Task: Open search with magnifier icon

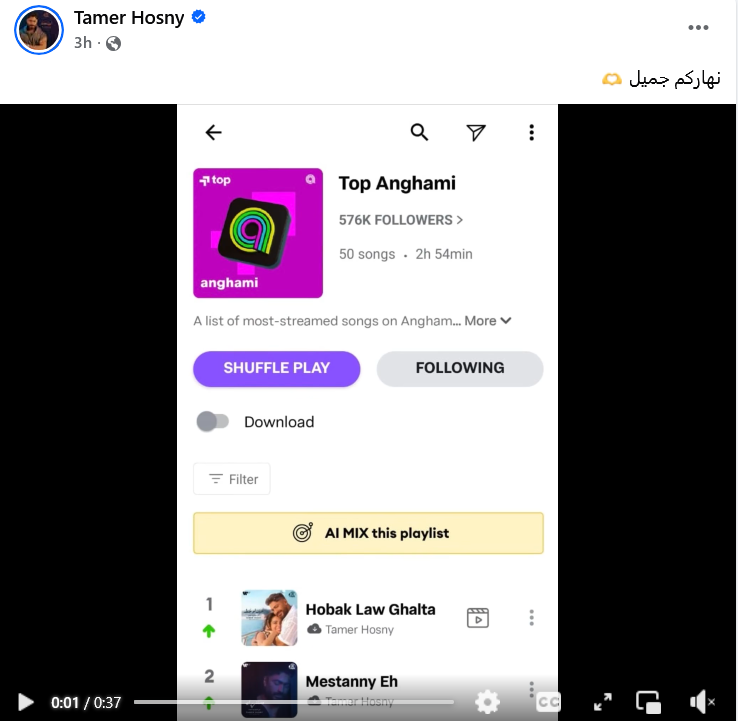Action: point(419,132)
